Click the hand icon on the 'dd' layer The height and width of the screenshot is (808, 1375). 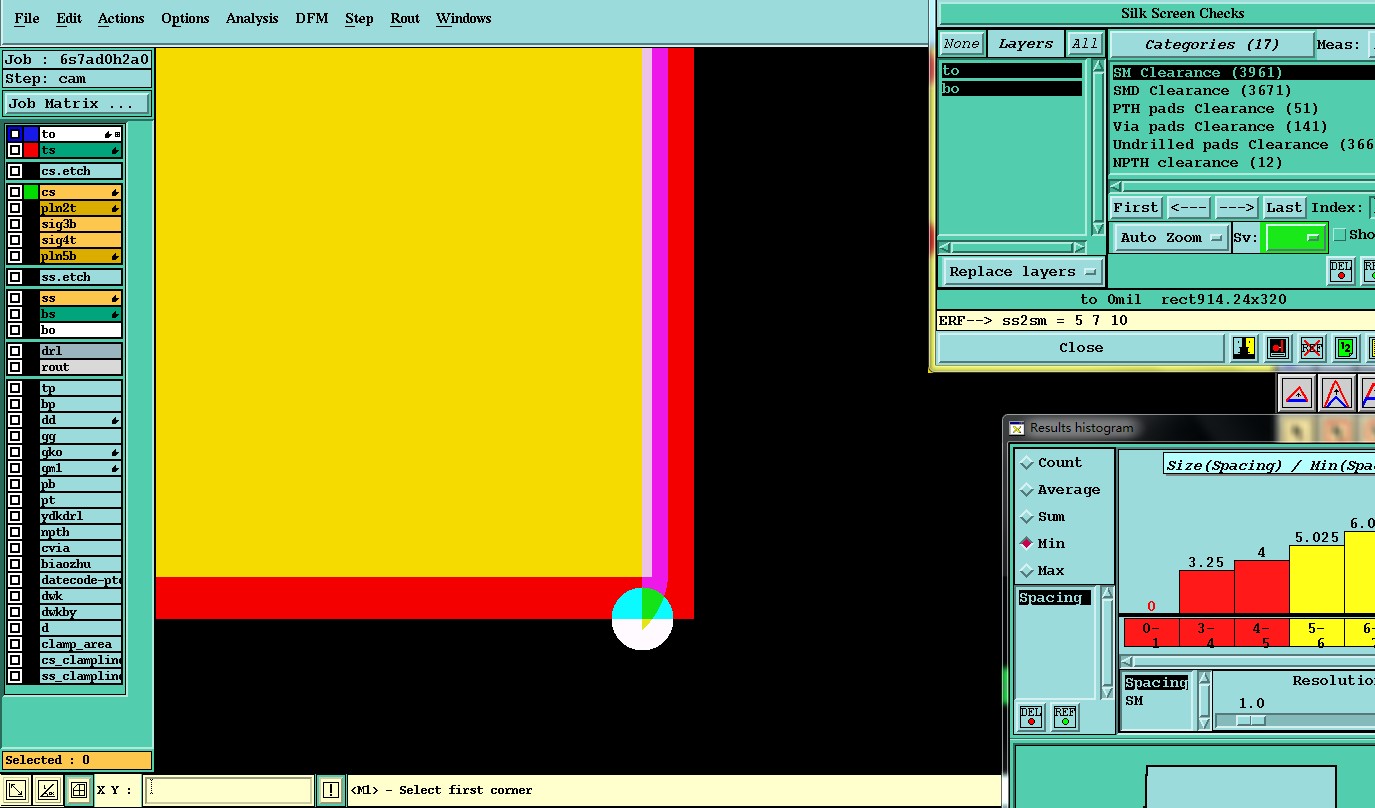pos(115,421)
